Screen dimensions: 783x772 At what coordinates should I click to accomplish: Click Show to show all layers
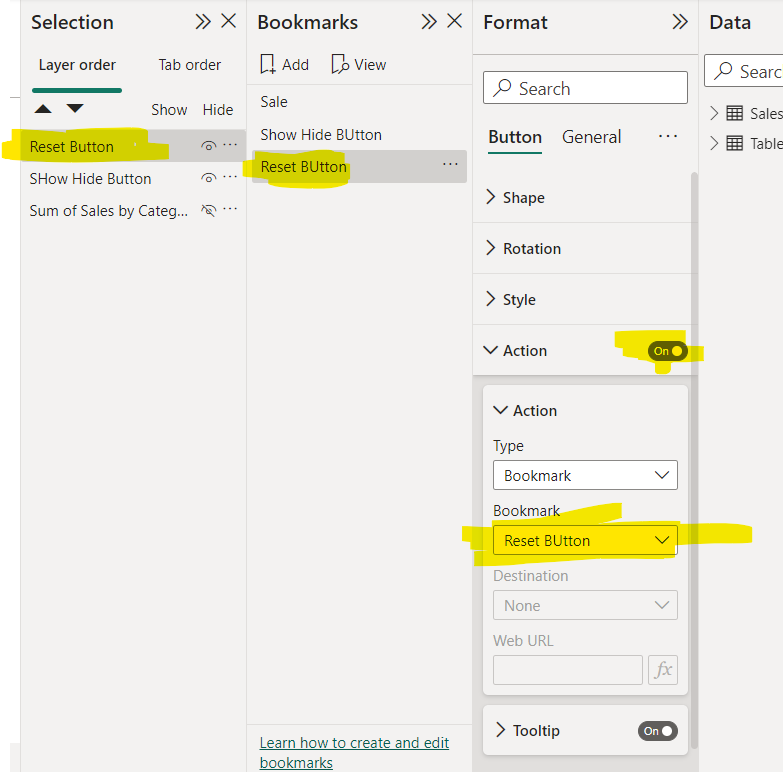pos(169,110)
